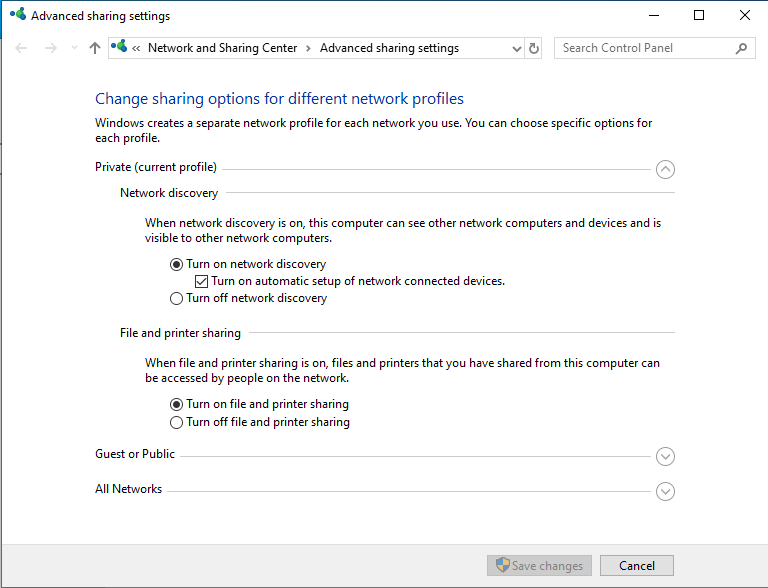Click the Cancel button
Image resolution: width=768 pixels, height=588 pixels.
click(x=637, y=565)
